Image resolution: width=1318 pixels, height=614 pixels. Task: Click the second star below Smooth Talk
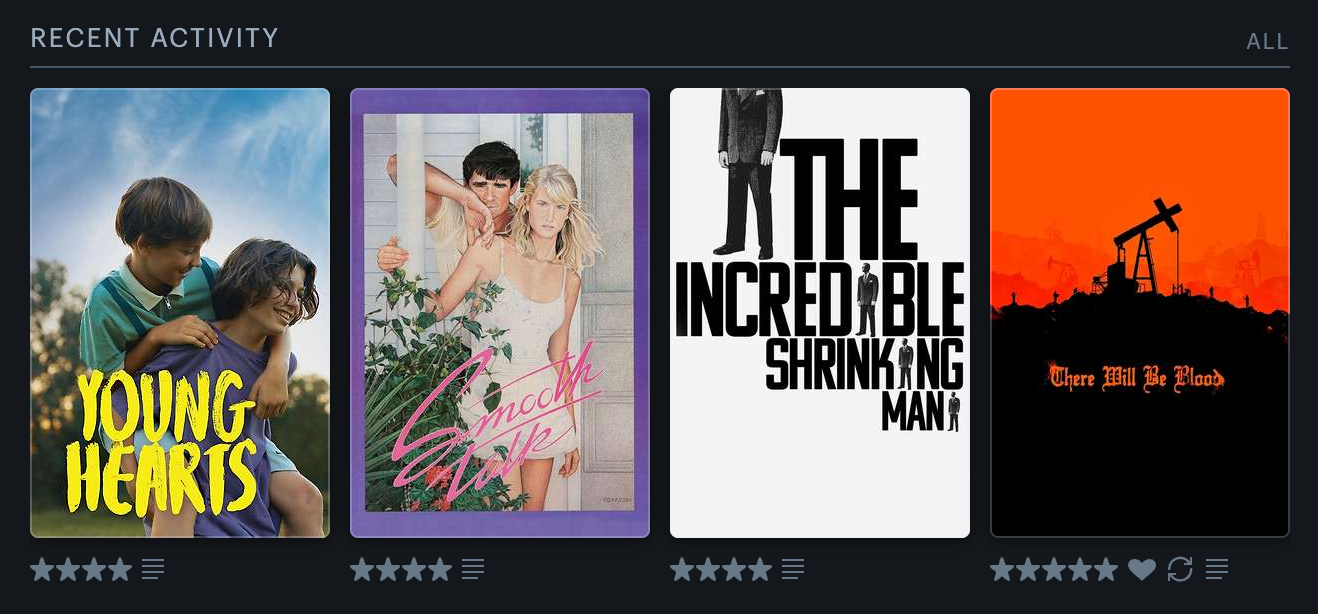388,570
